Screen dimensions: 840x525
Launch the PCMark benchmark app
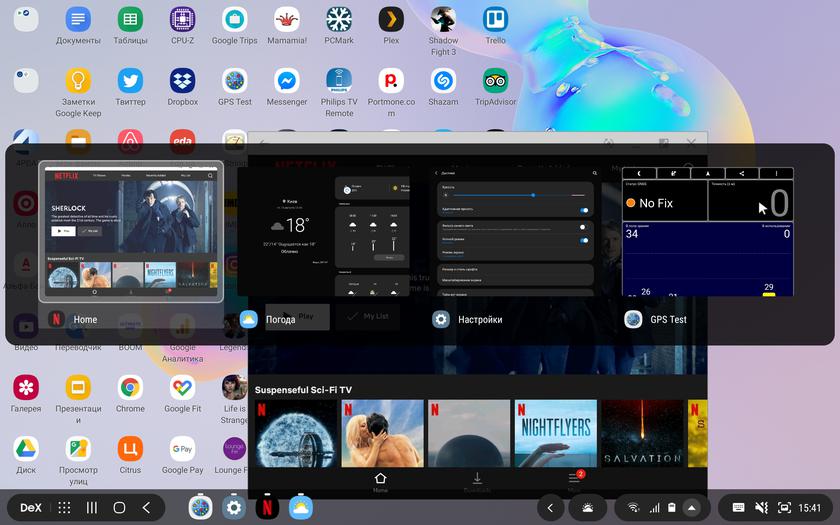click(x=339, y=20)
